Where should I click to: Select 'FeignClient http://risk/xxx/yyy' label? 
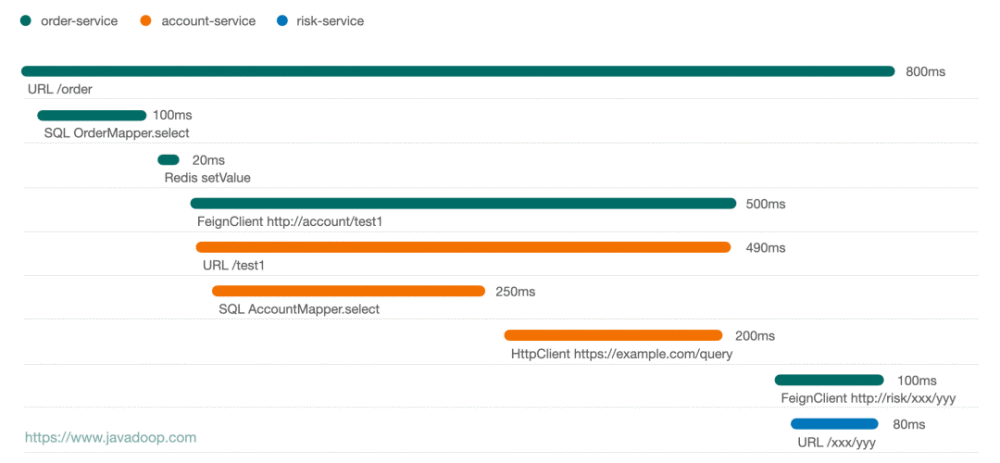click(x=869, y=398)
